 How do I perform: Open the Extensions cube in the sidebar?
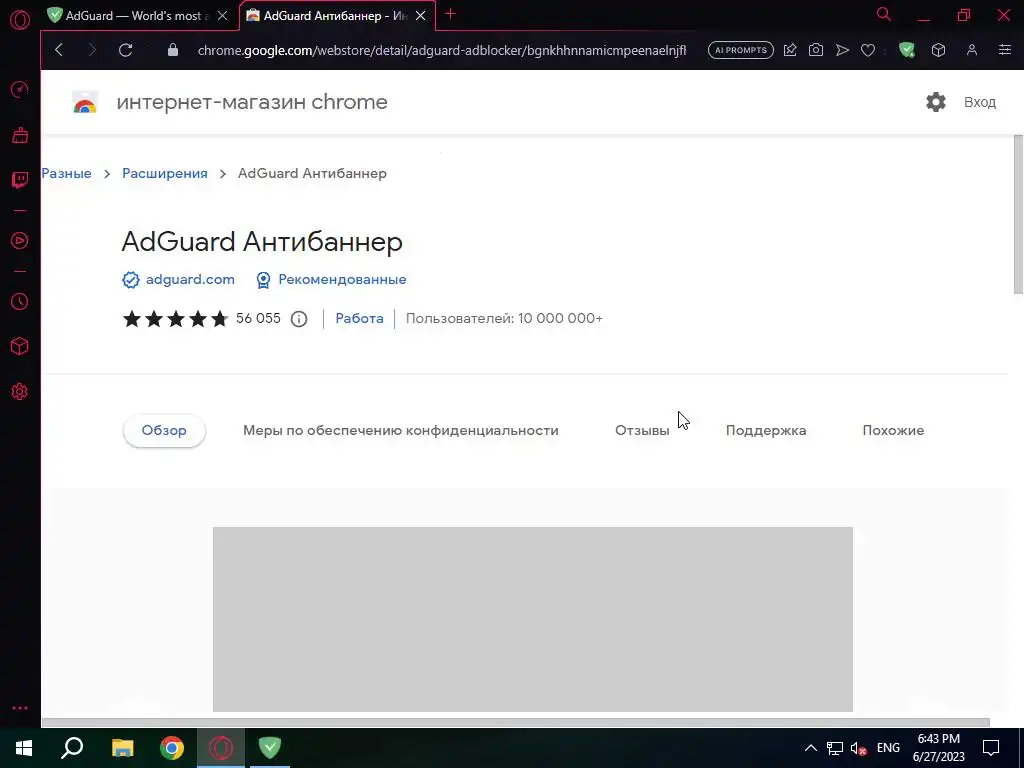[20, 346]
